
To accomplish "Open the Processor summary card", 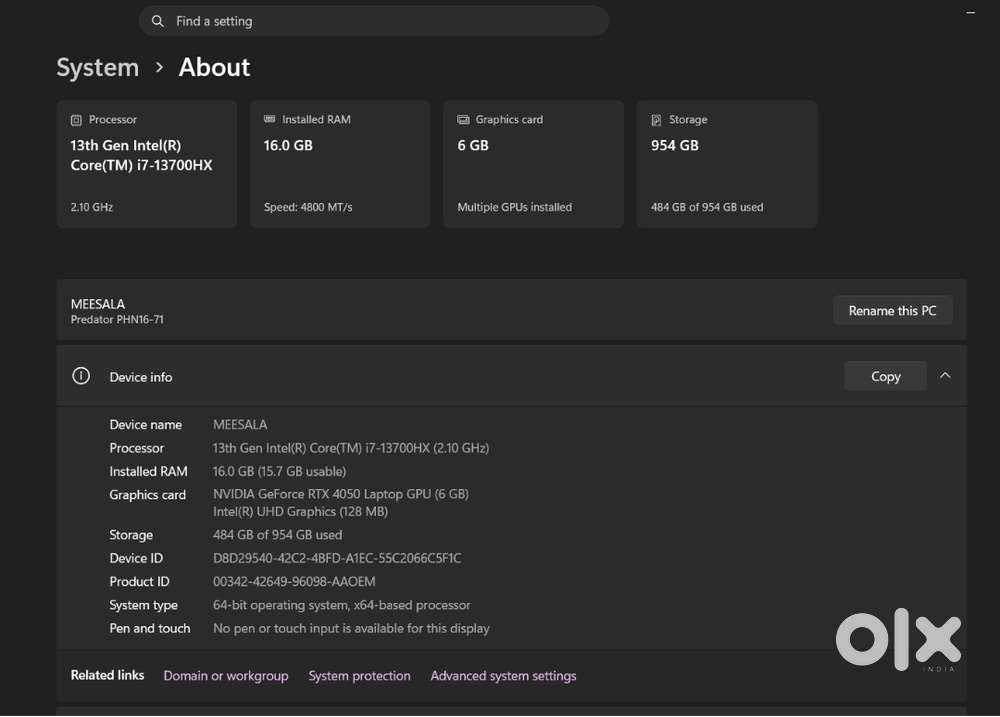I will tap(147, 164).
